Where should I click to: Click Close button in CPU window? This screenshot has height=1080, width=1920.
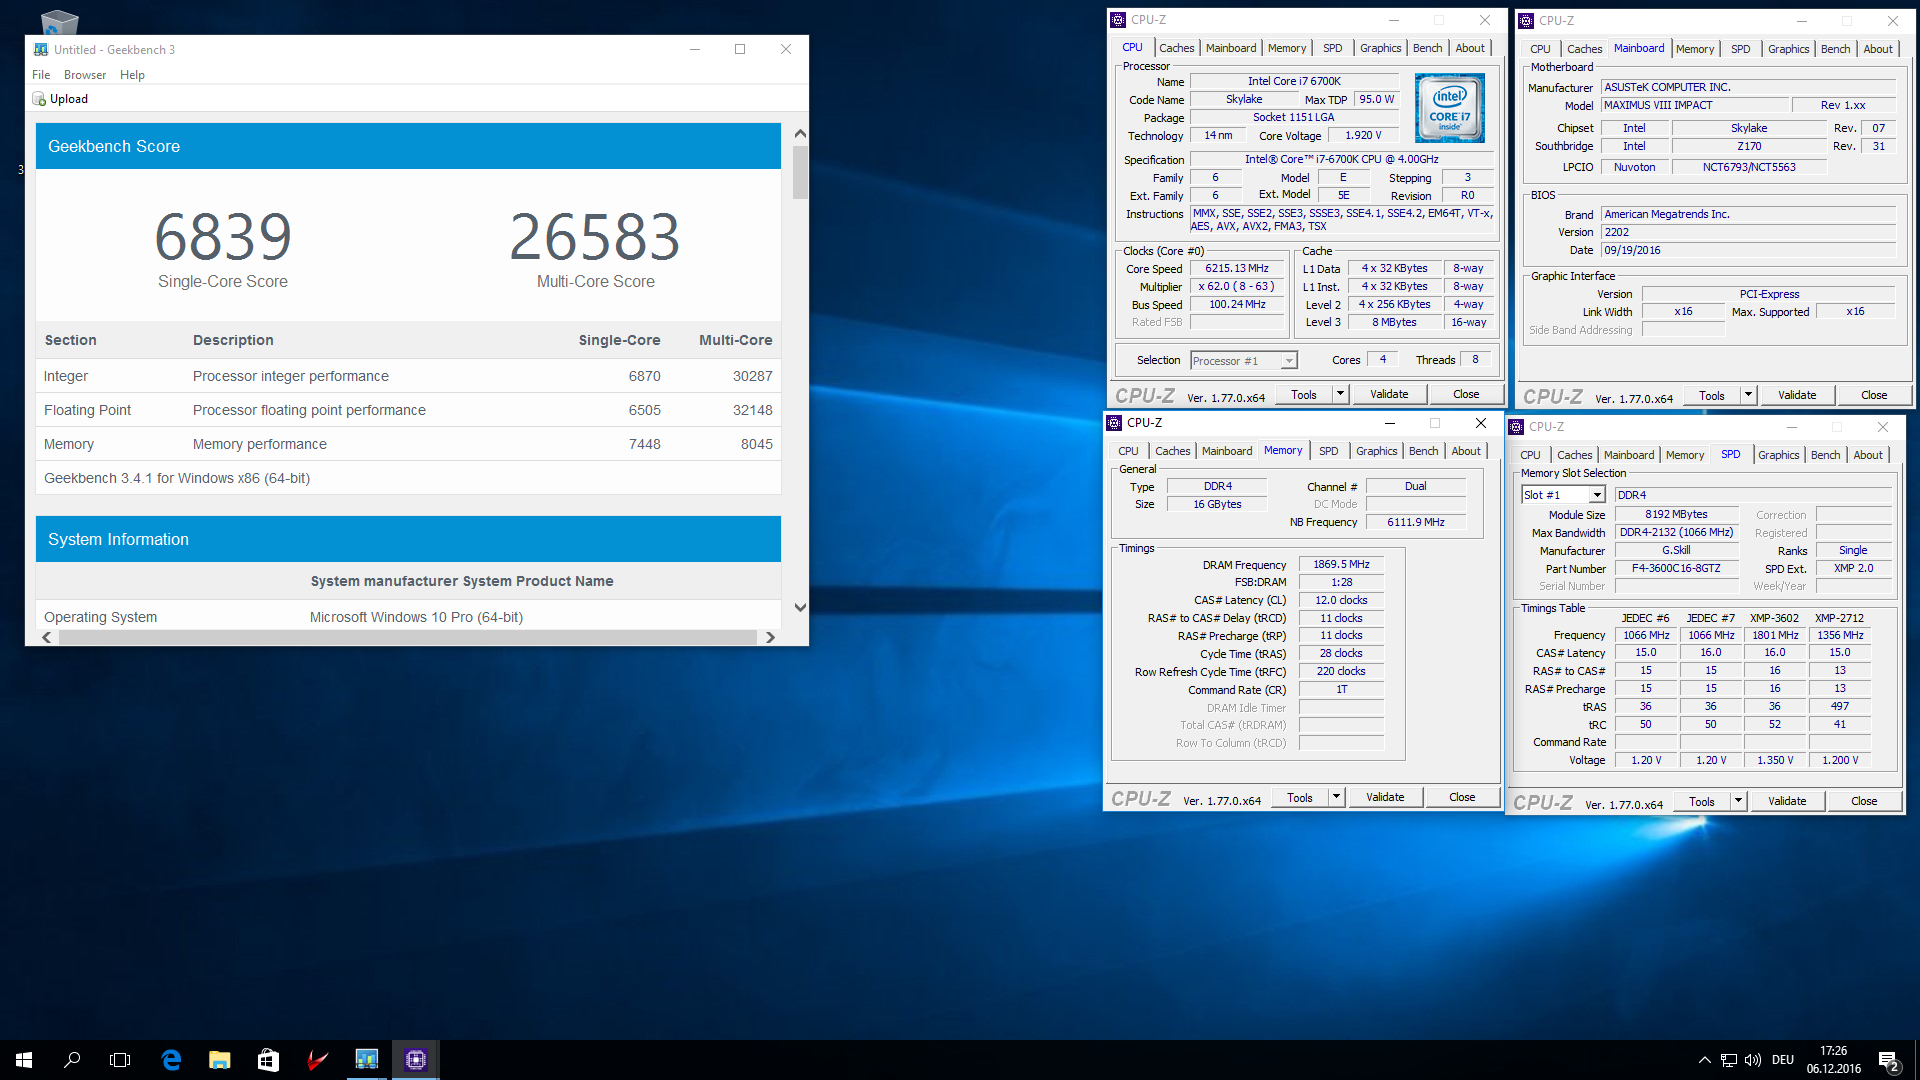click(1466, 394)
